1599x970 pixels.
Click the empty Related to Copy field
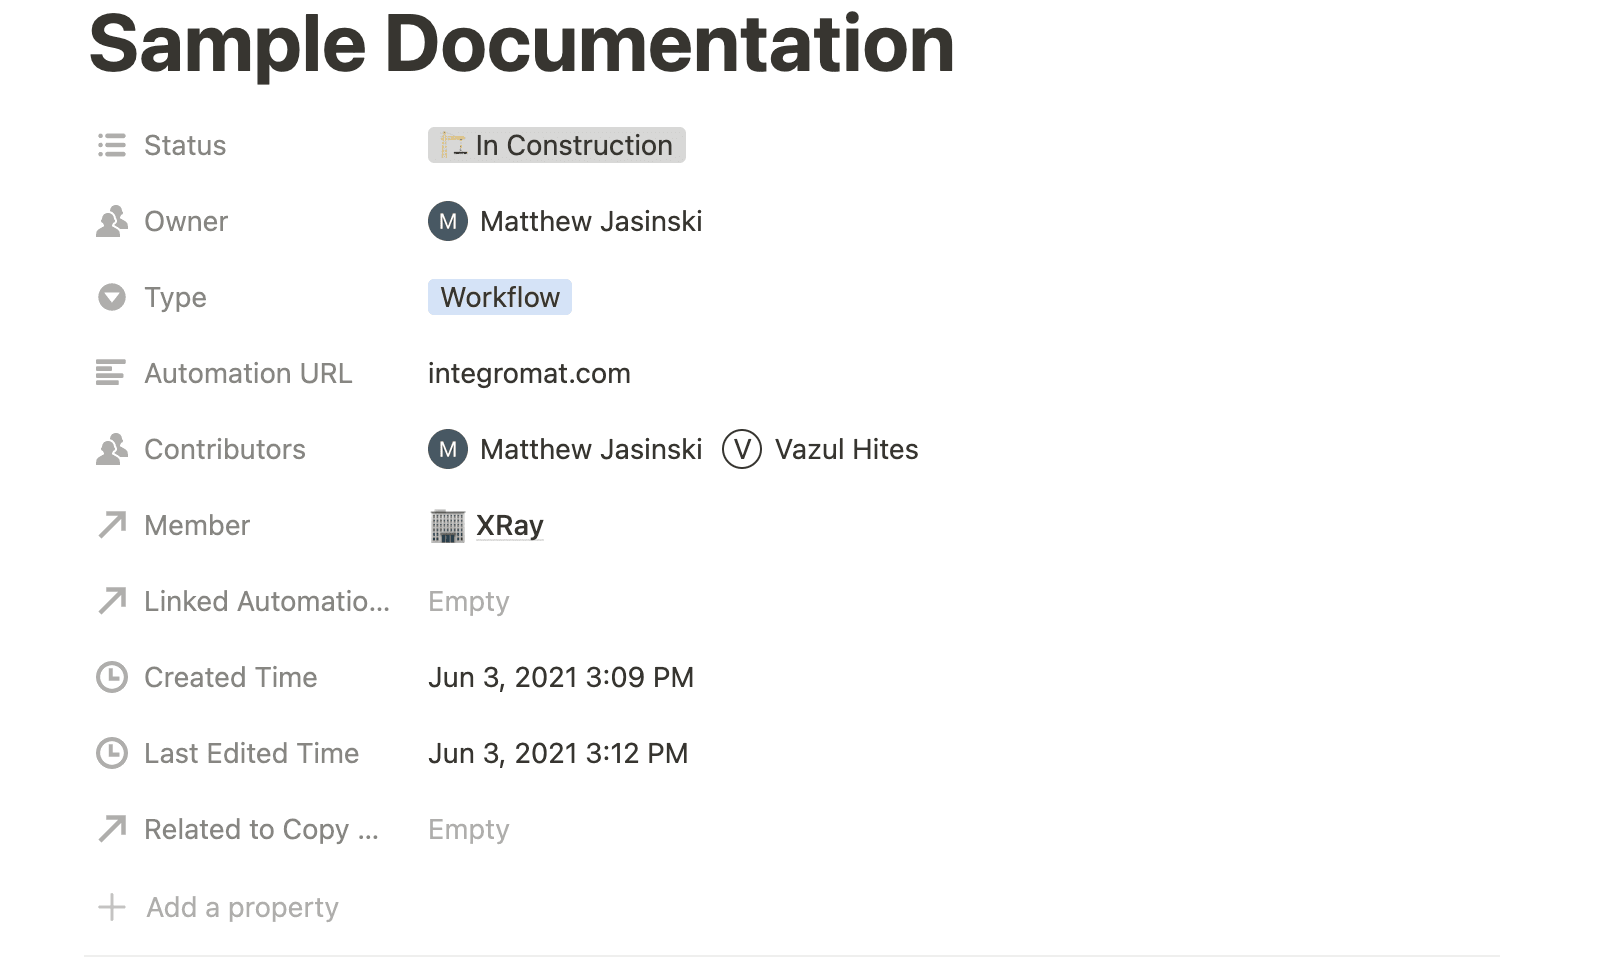(x=468, y=830)
